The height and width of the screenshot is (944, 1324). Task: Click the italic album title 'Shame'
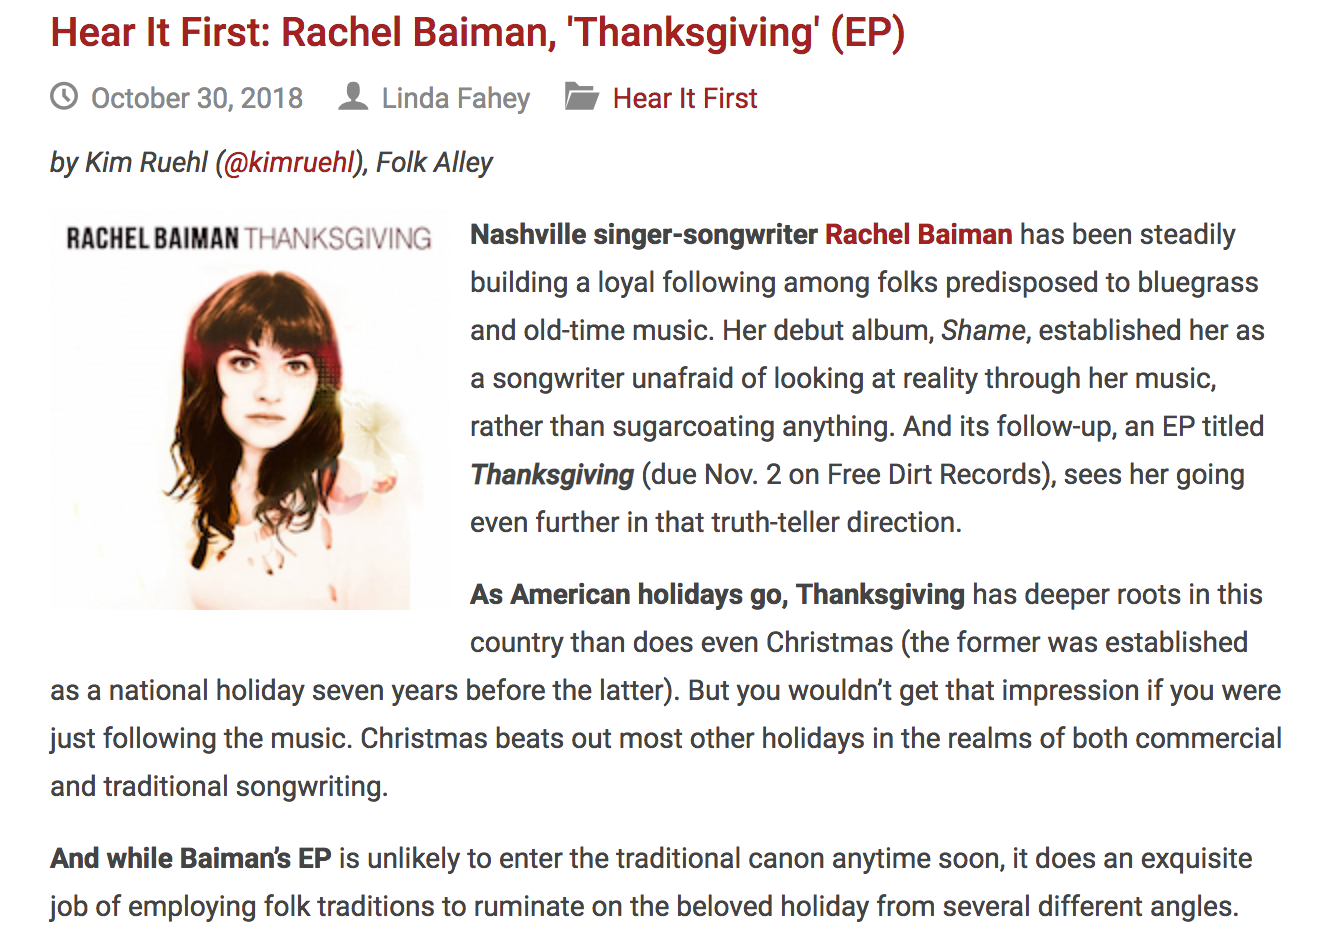[x=983, y=330]
